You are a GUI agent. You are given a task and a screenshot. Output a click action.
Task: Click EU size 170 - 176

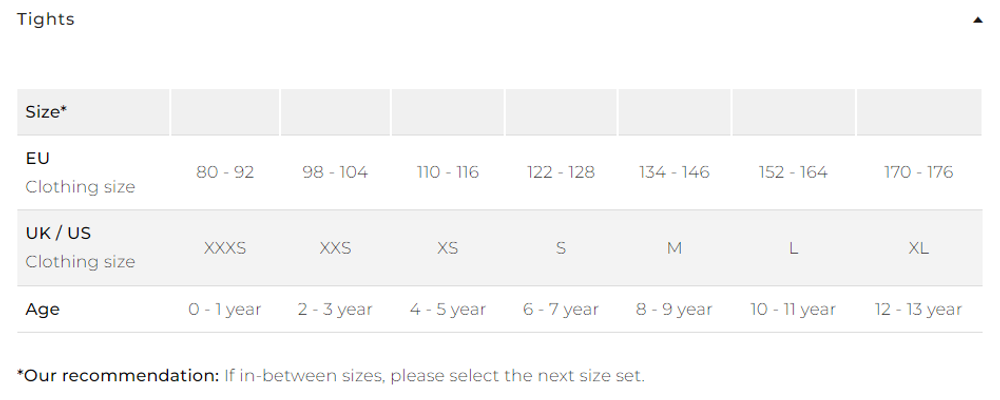coord(918,172)
